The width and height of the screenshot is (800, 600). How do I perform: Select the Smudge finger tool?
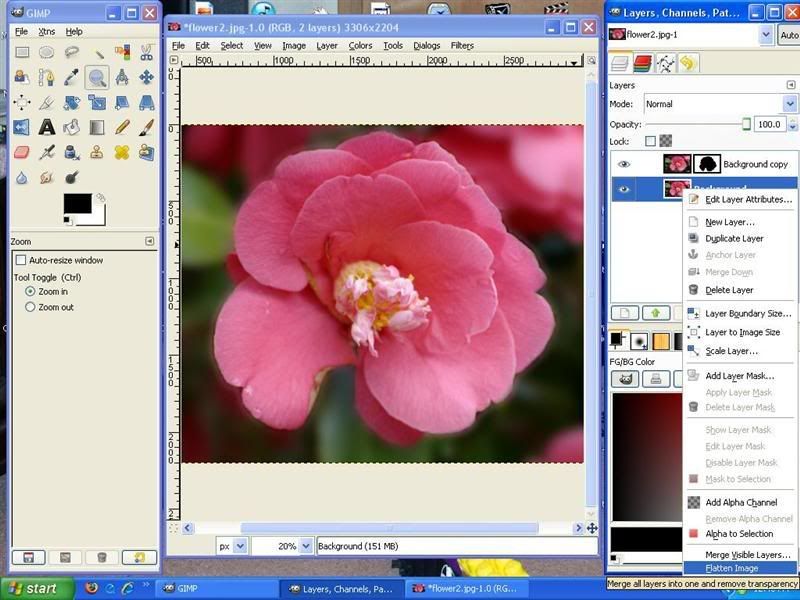point(46,177)
